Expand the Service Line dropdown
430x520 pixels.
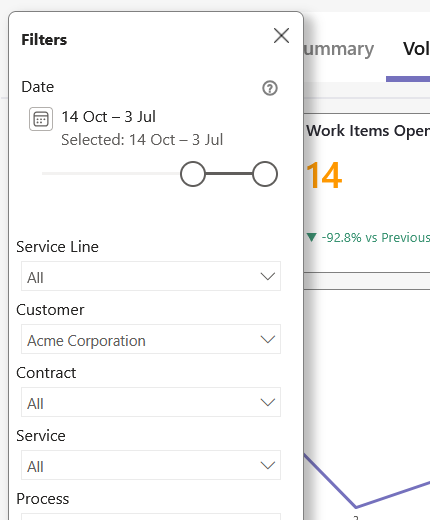point(151,276)
